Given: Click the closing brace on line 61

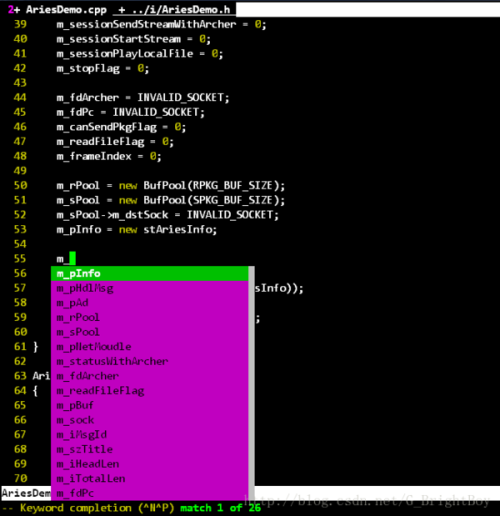Looking at the screenshot, I should tap(36, 347).
